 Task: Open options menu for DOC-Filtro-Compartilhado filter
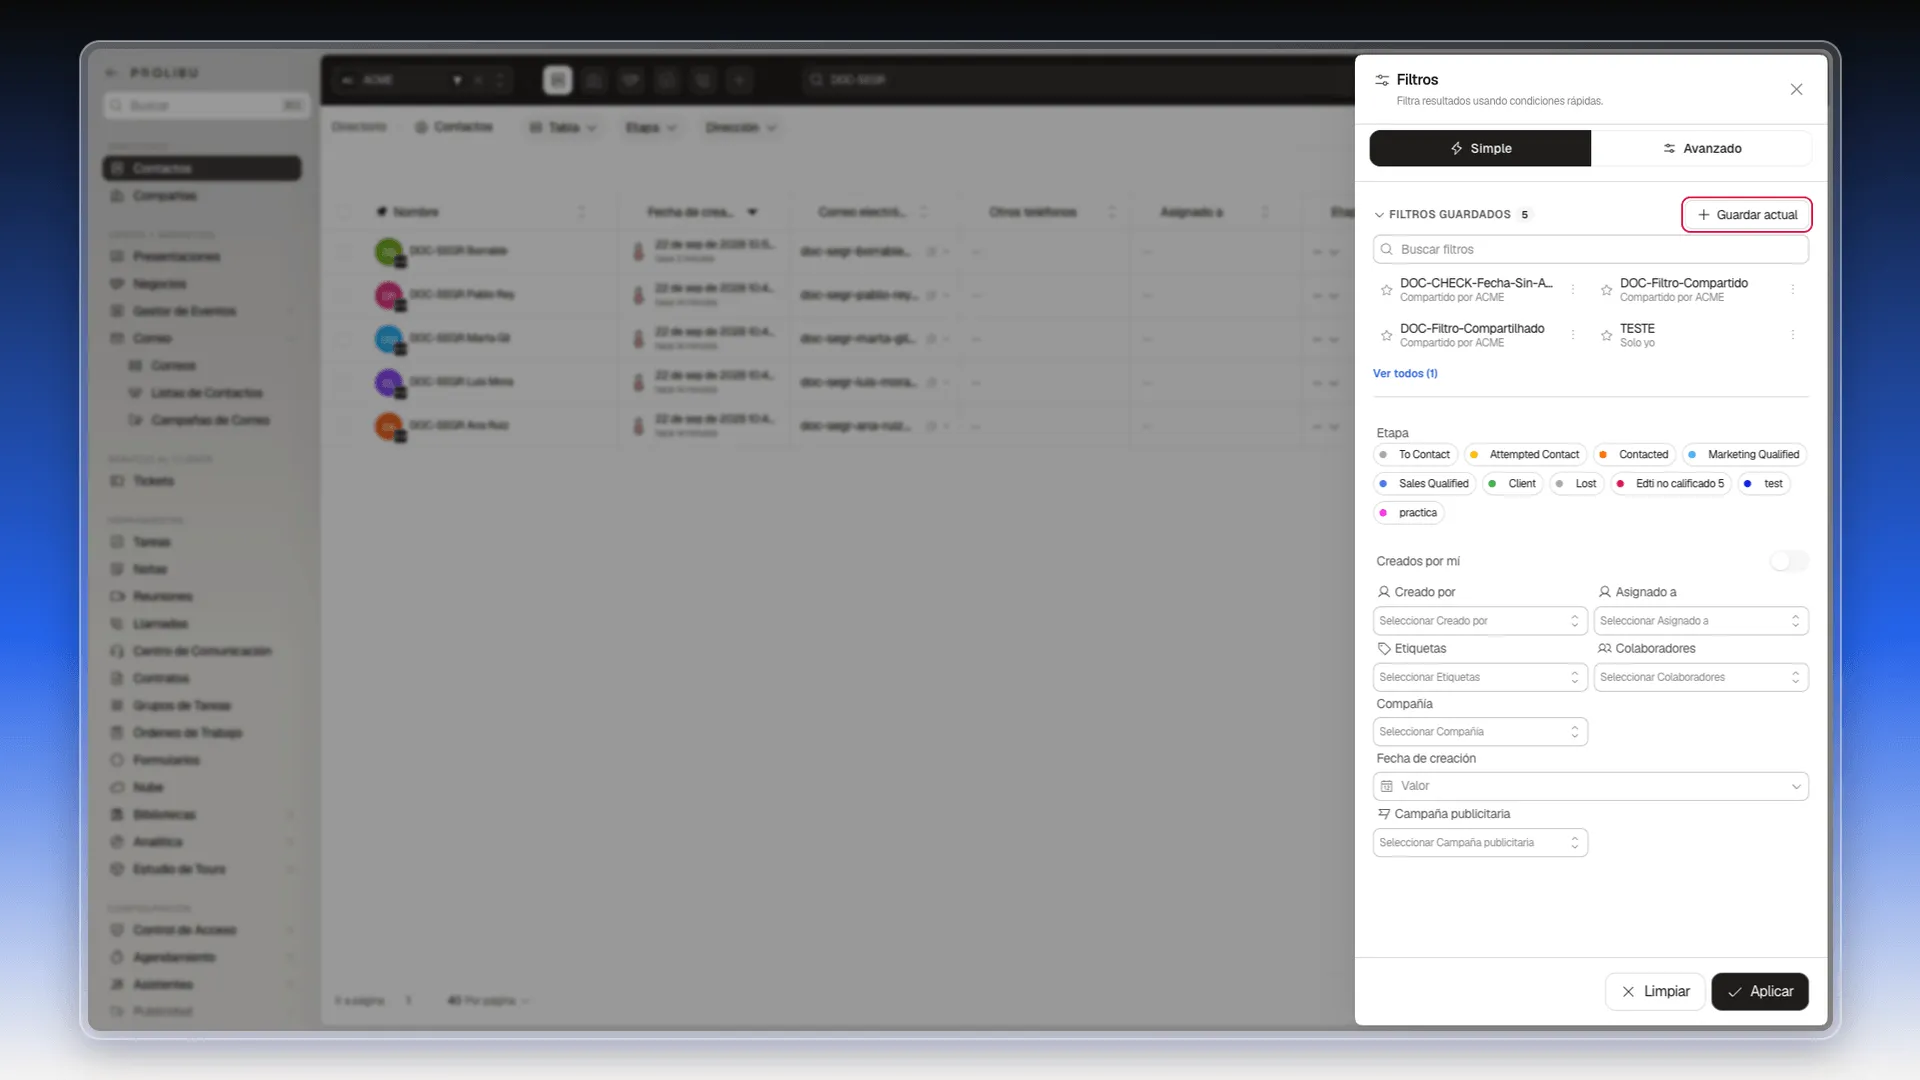(1573, 335)
